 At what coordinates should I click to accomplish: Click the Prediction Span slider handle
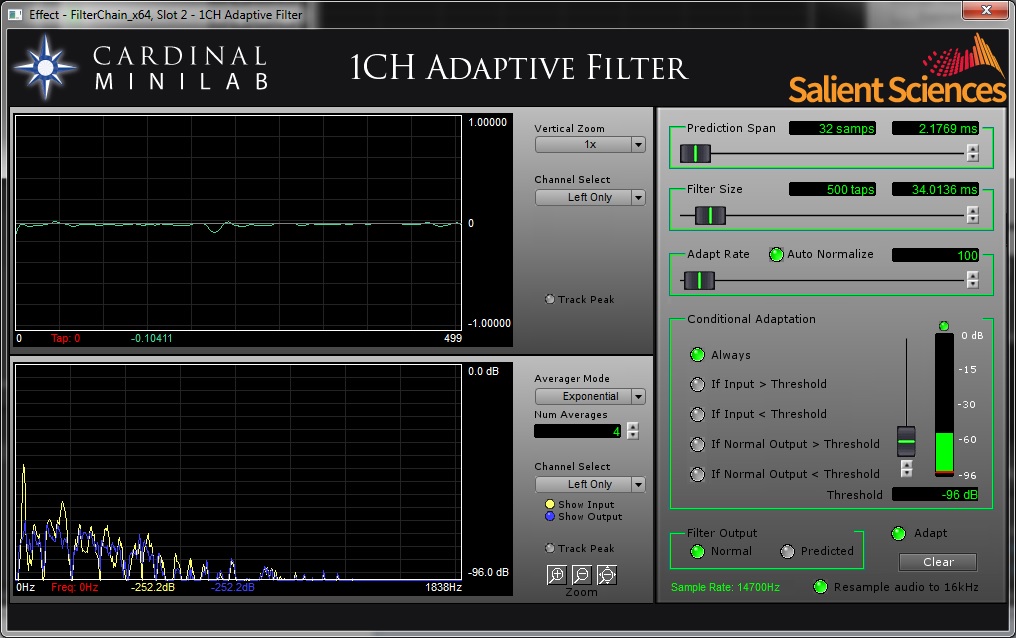click(x=695, y=154)
